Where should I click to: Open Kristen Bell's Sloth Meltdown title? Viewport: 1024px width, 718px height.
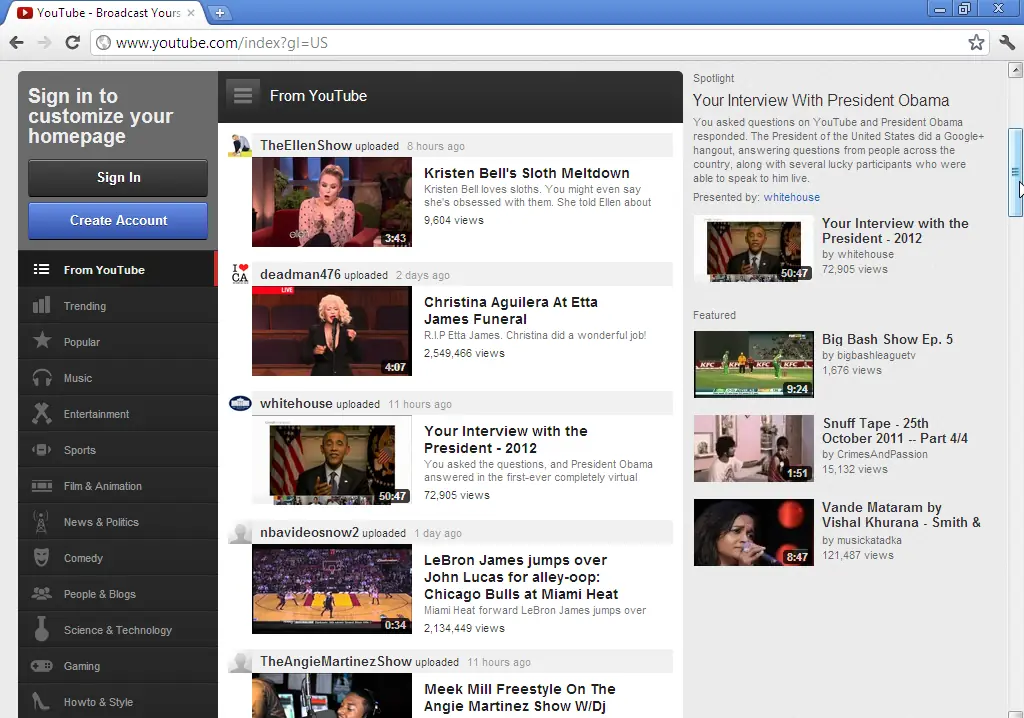[526, 173]
